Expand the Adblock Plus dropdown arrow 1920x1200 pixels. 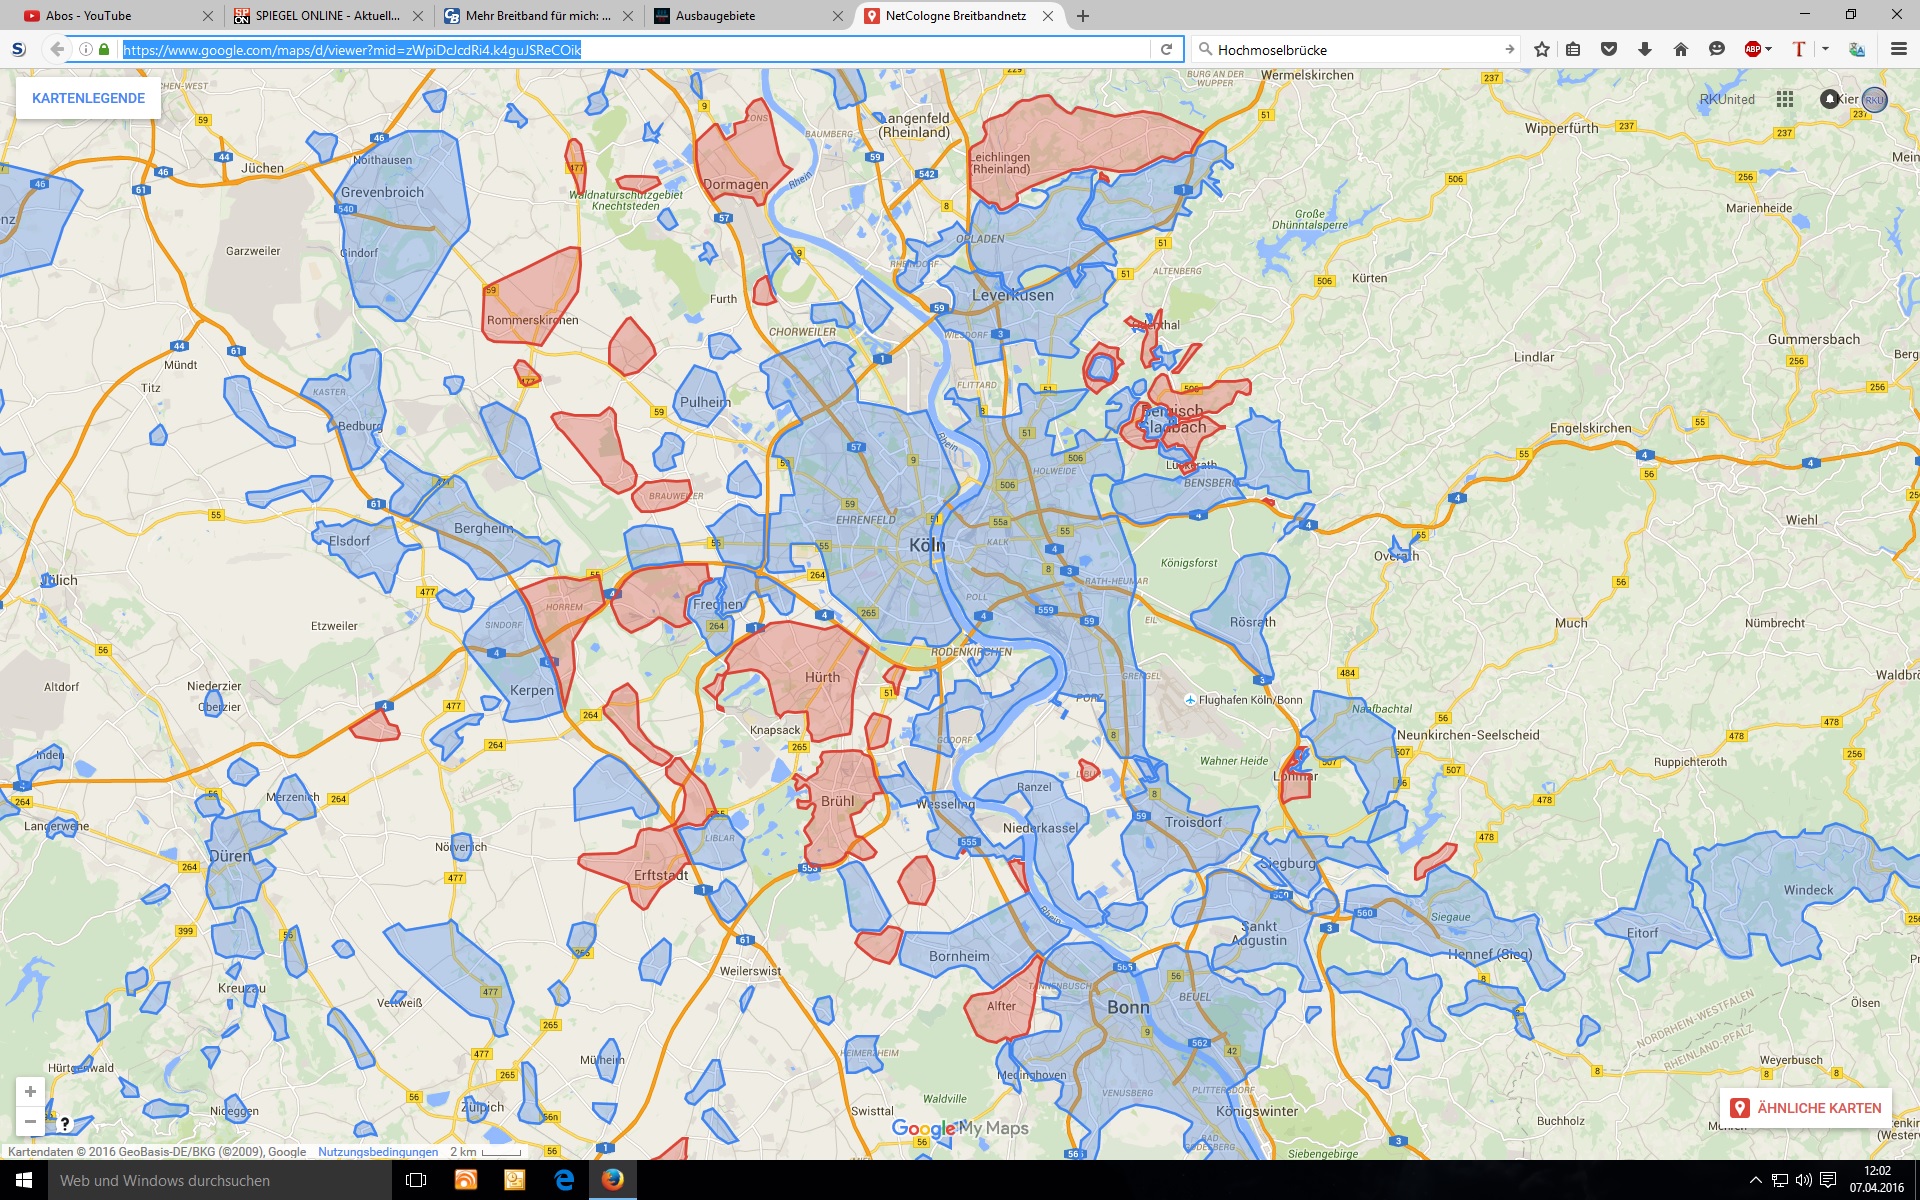pos(1769,49)
